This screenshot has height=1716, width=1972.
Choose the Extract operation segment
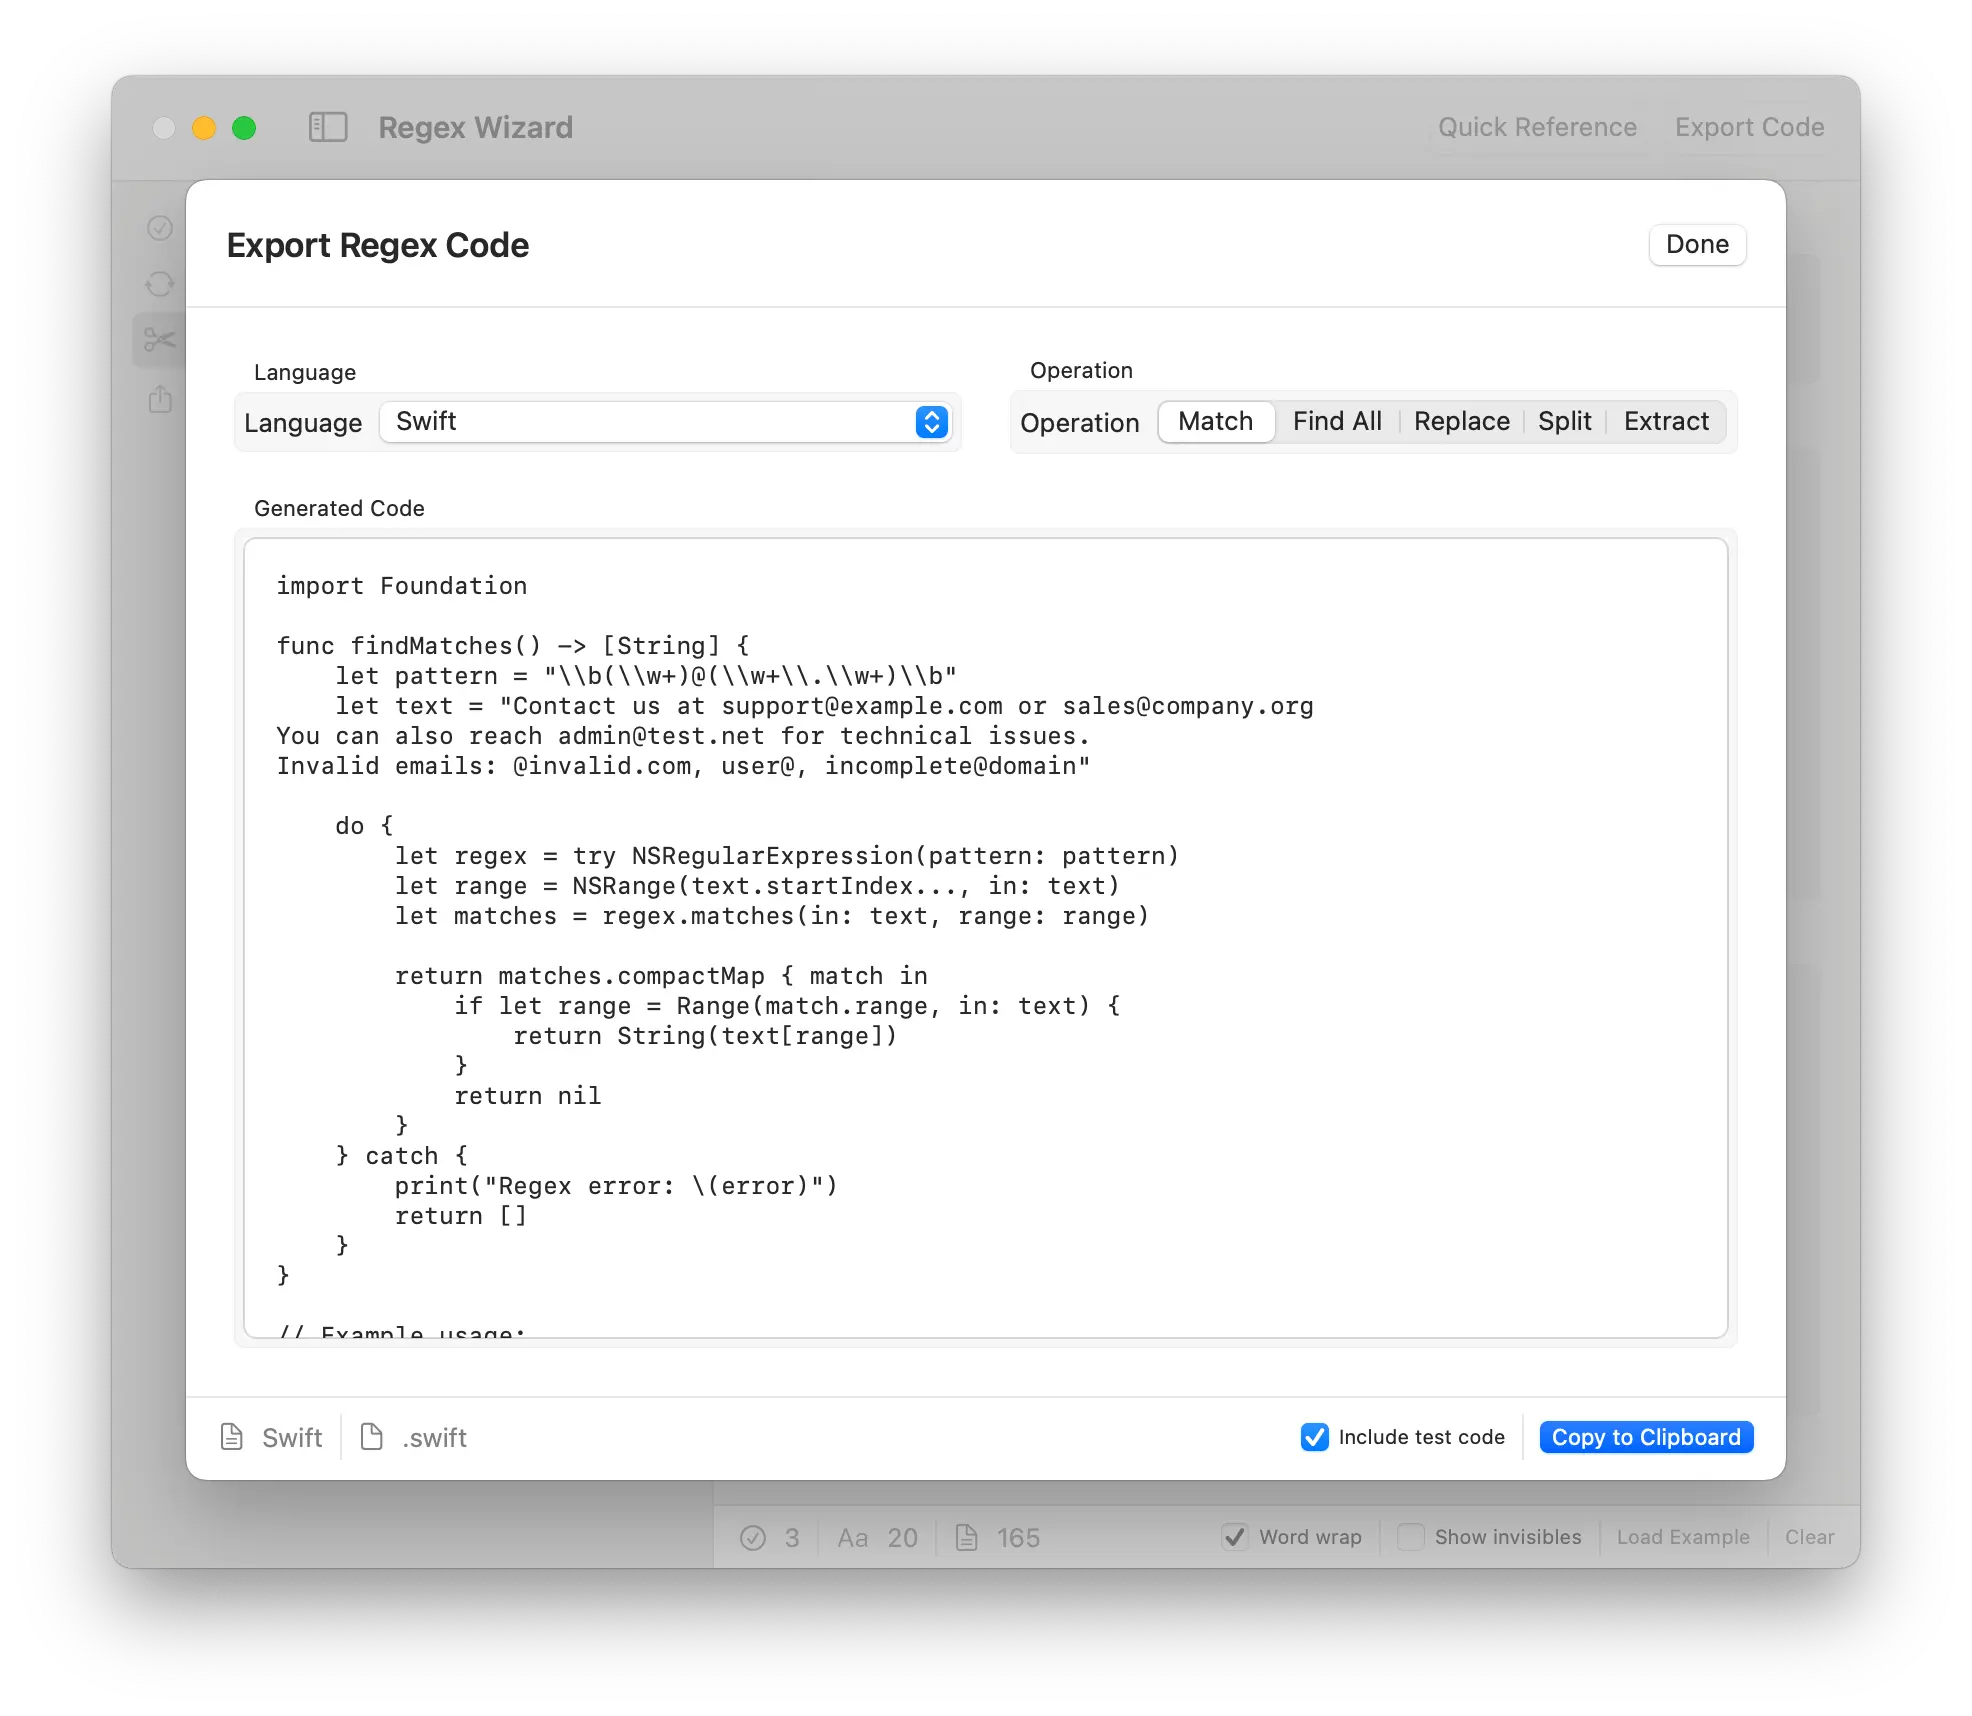pos(1665,421)
